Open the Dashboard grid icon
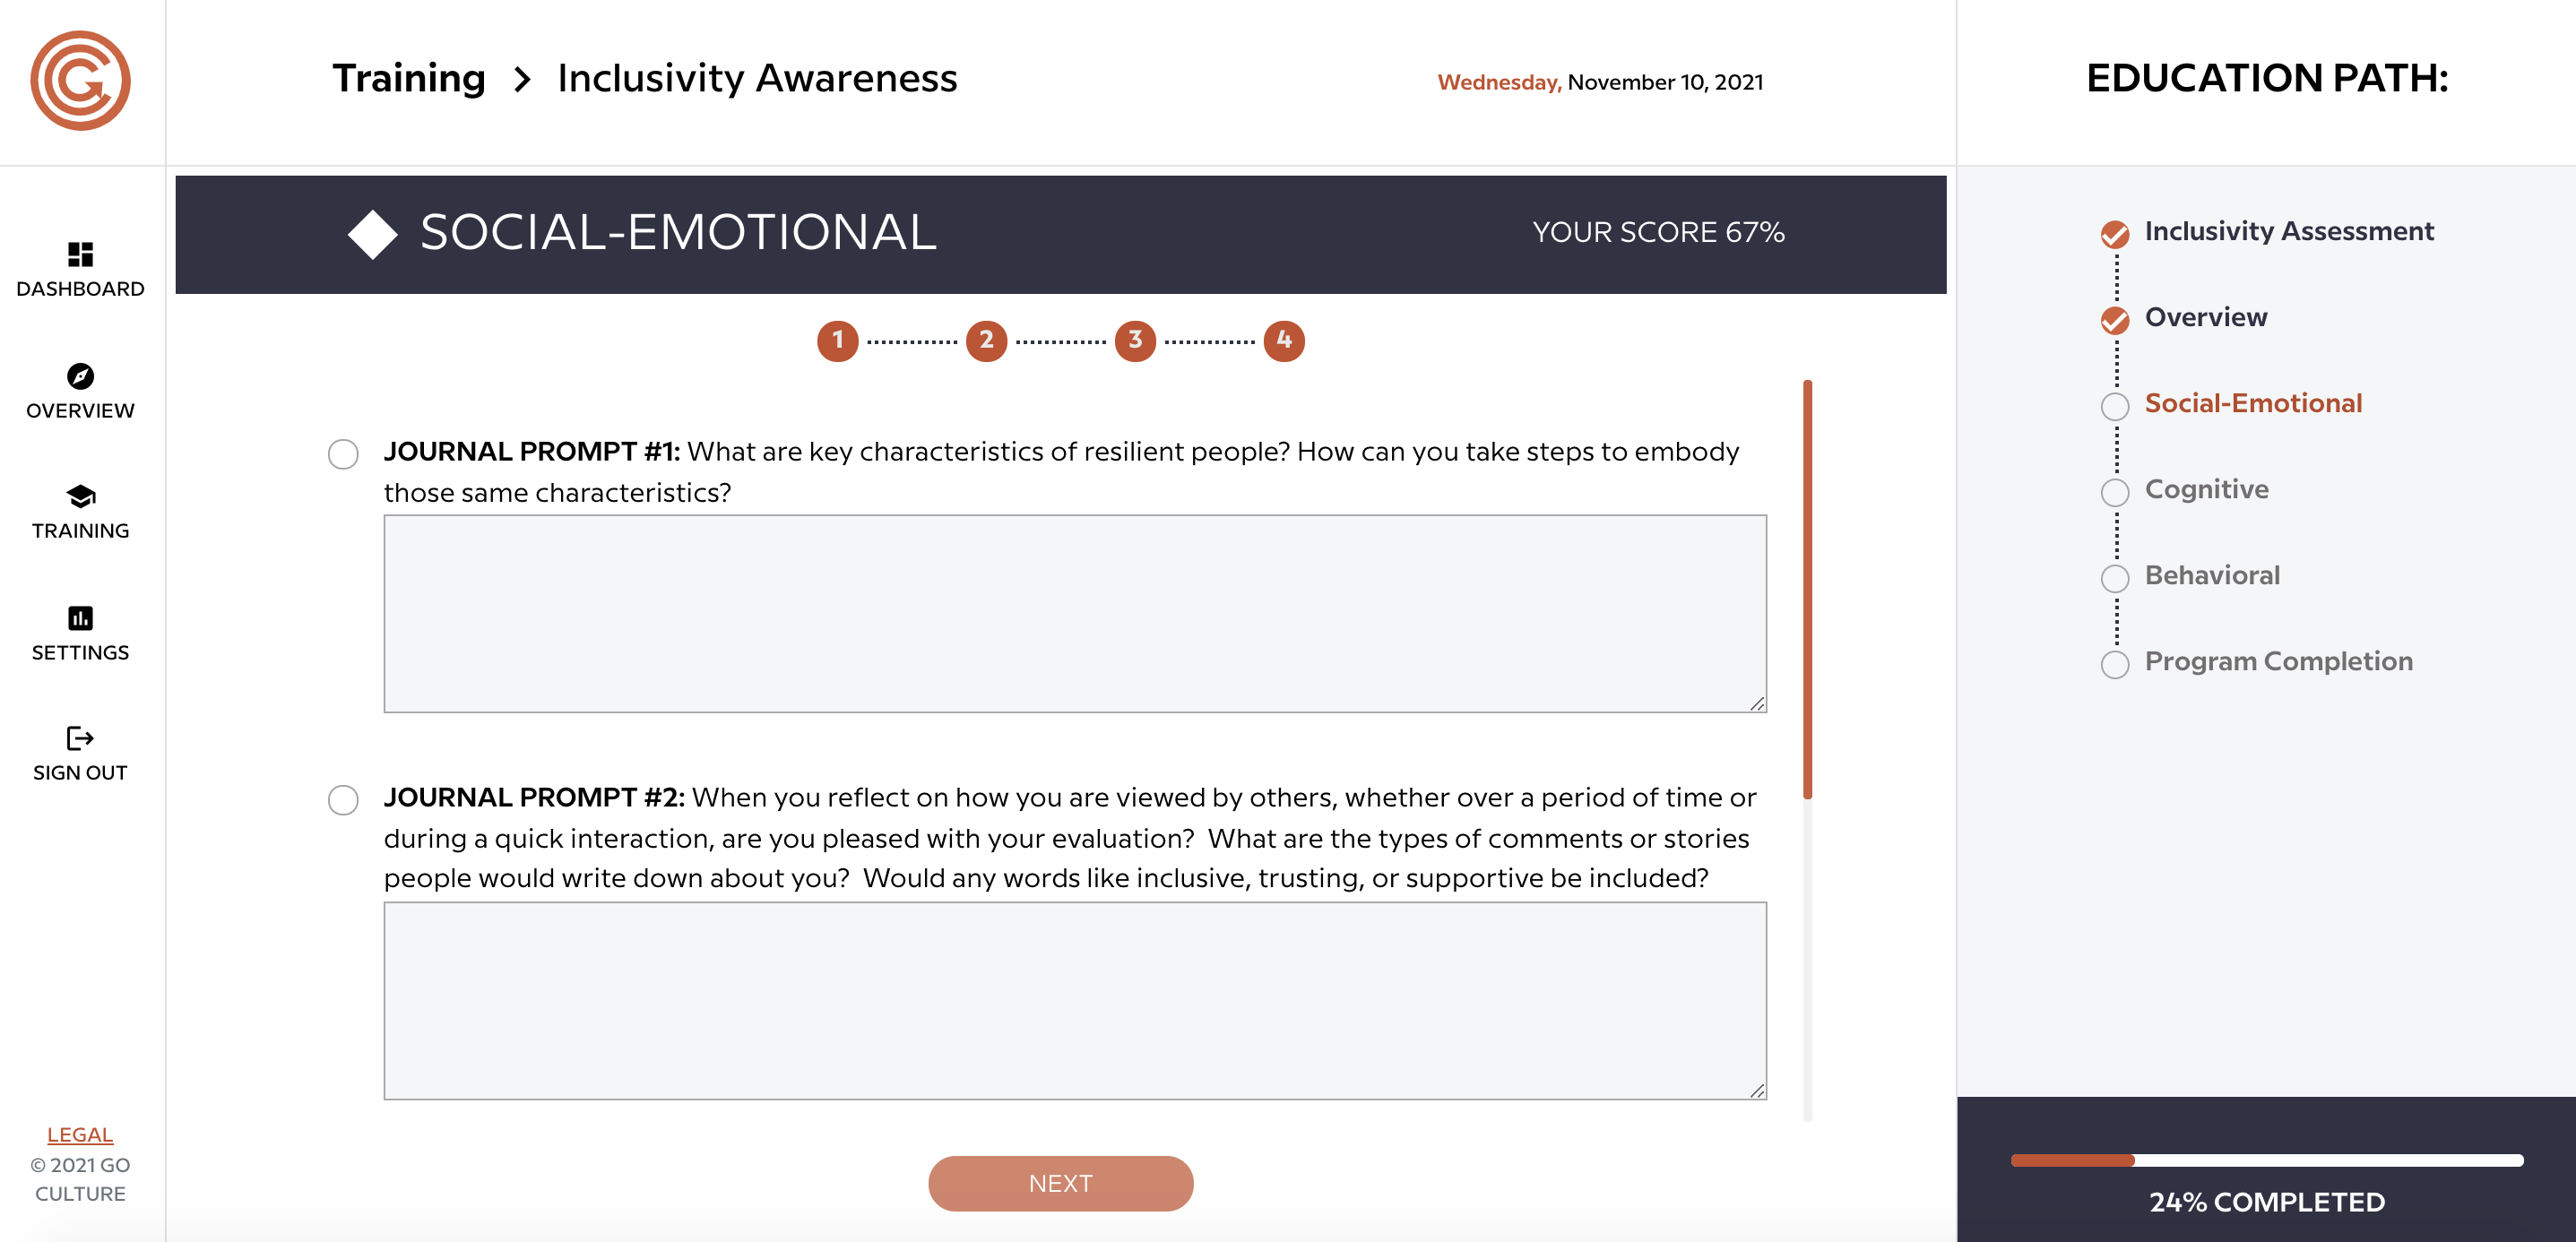This screenshot has height=1242, width=2576. pos(80,254)
